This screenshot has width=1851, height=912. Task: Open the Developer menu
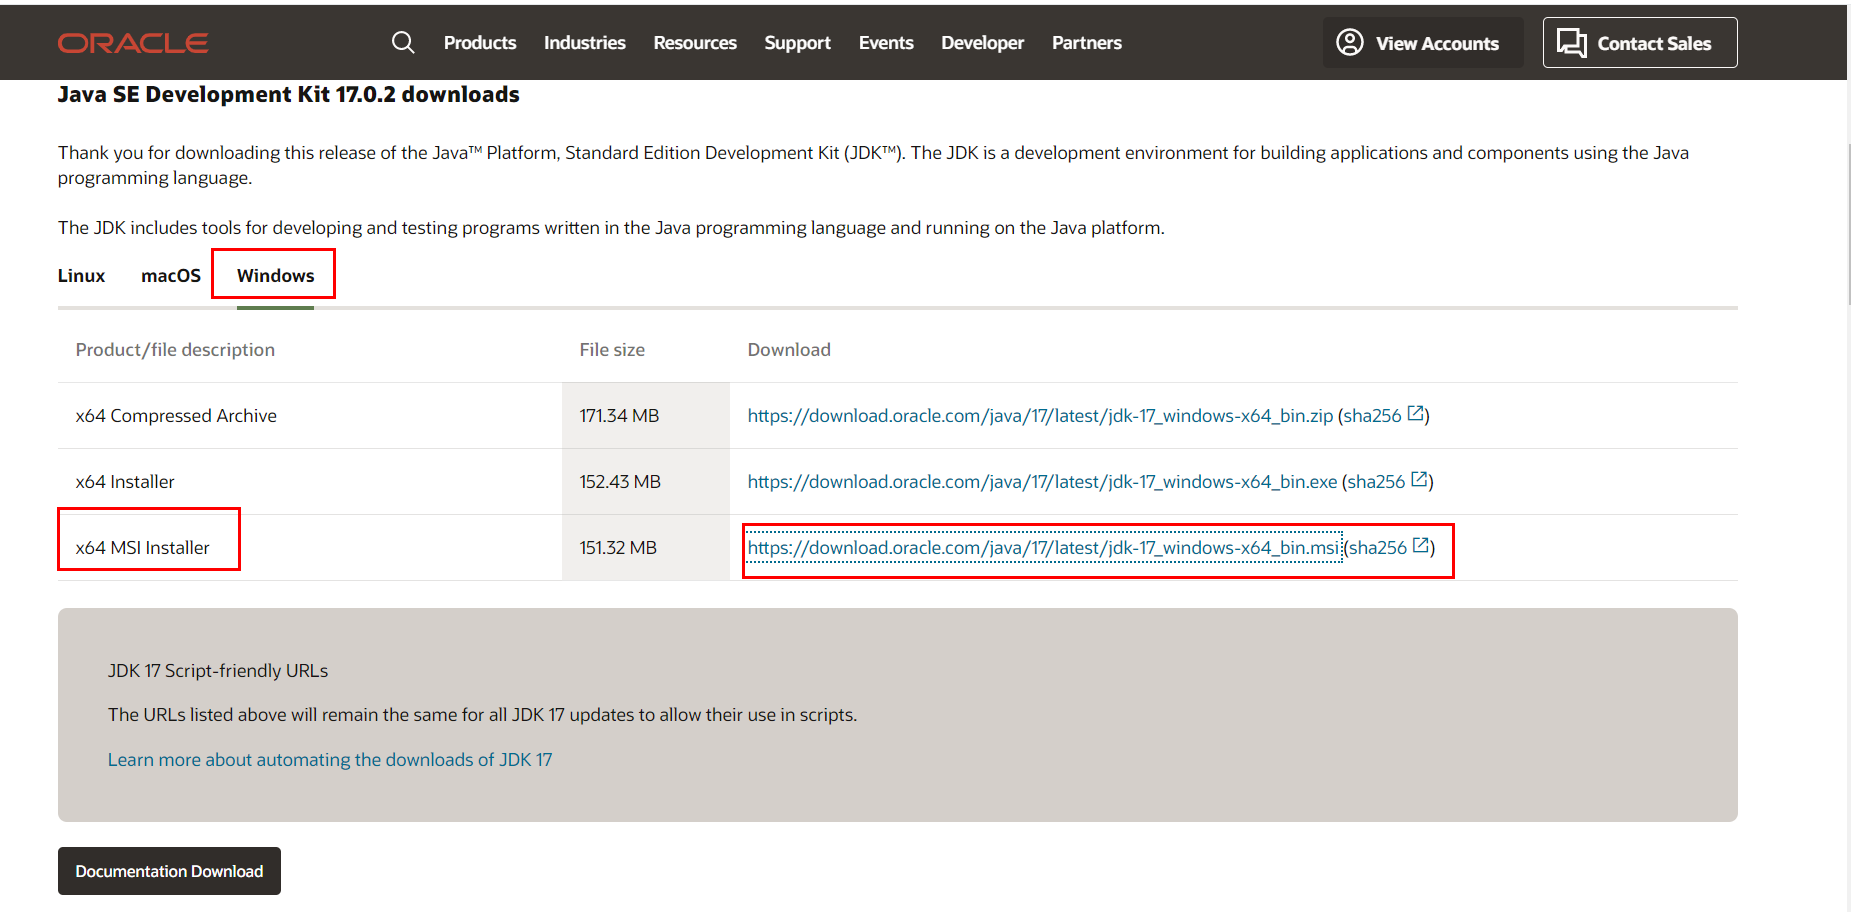click(x=983, y=43)
